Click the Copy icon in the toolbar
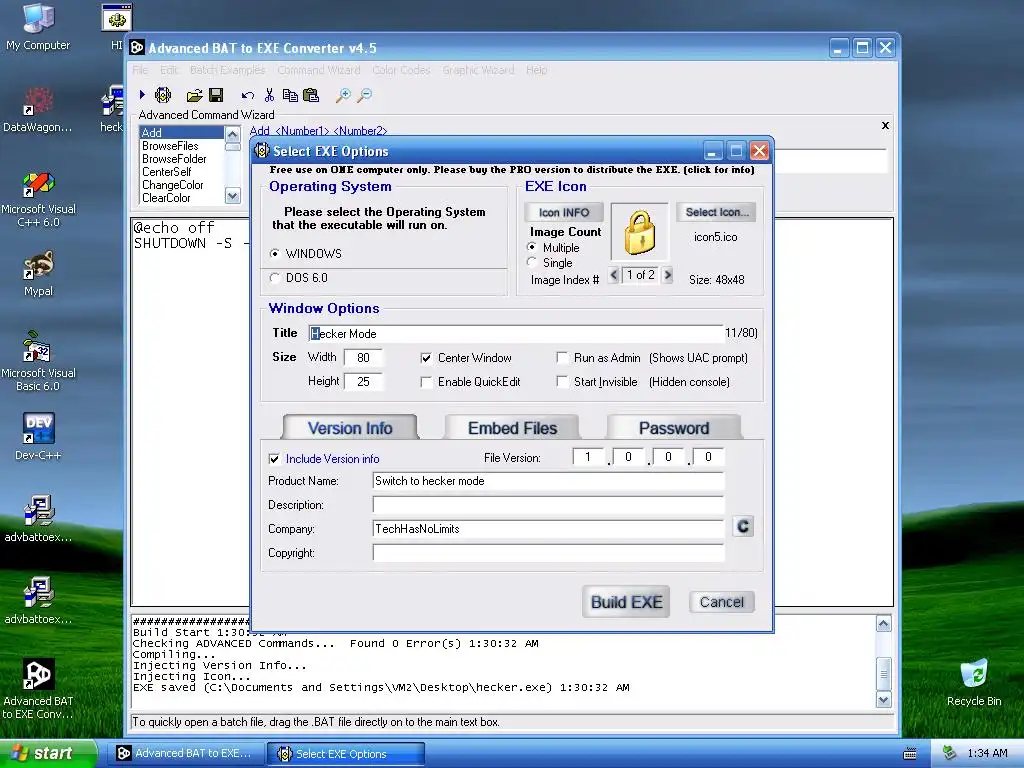 tap(290, 95)
